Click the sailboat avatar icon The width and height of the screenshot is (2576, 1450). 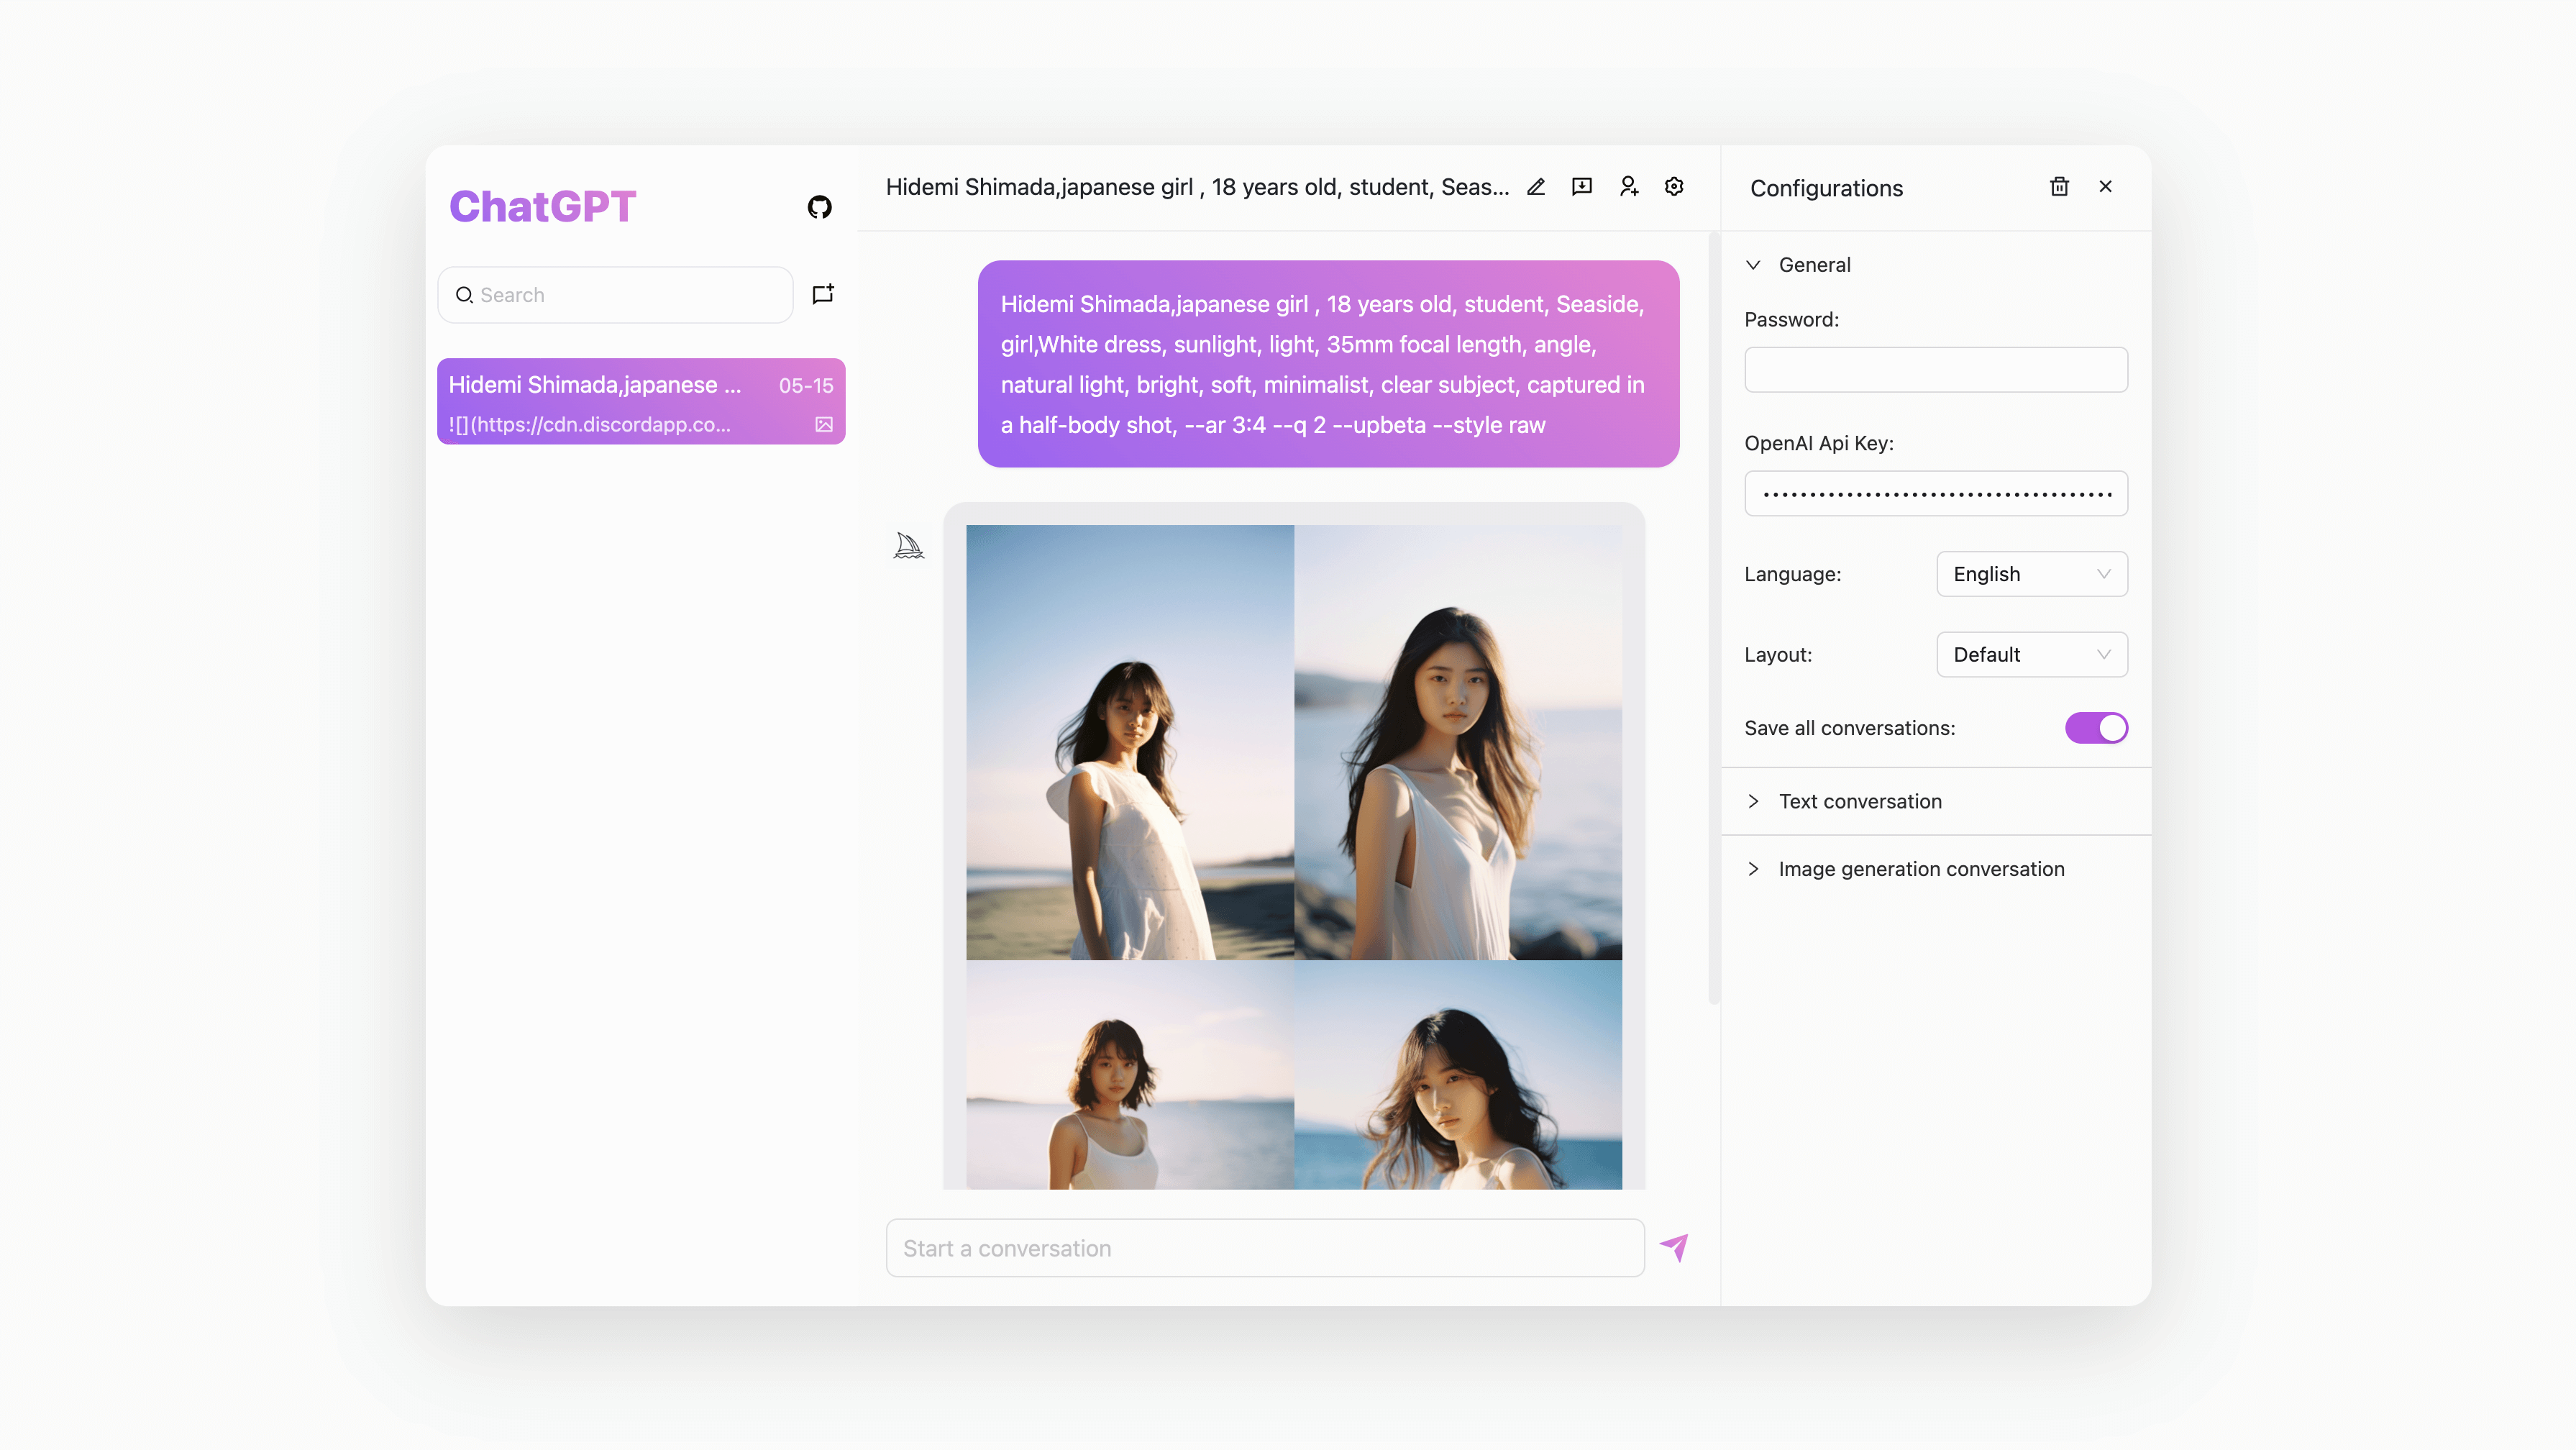coord(908,545)
